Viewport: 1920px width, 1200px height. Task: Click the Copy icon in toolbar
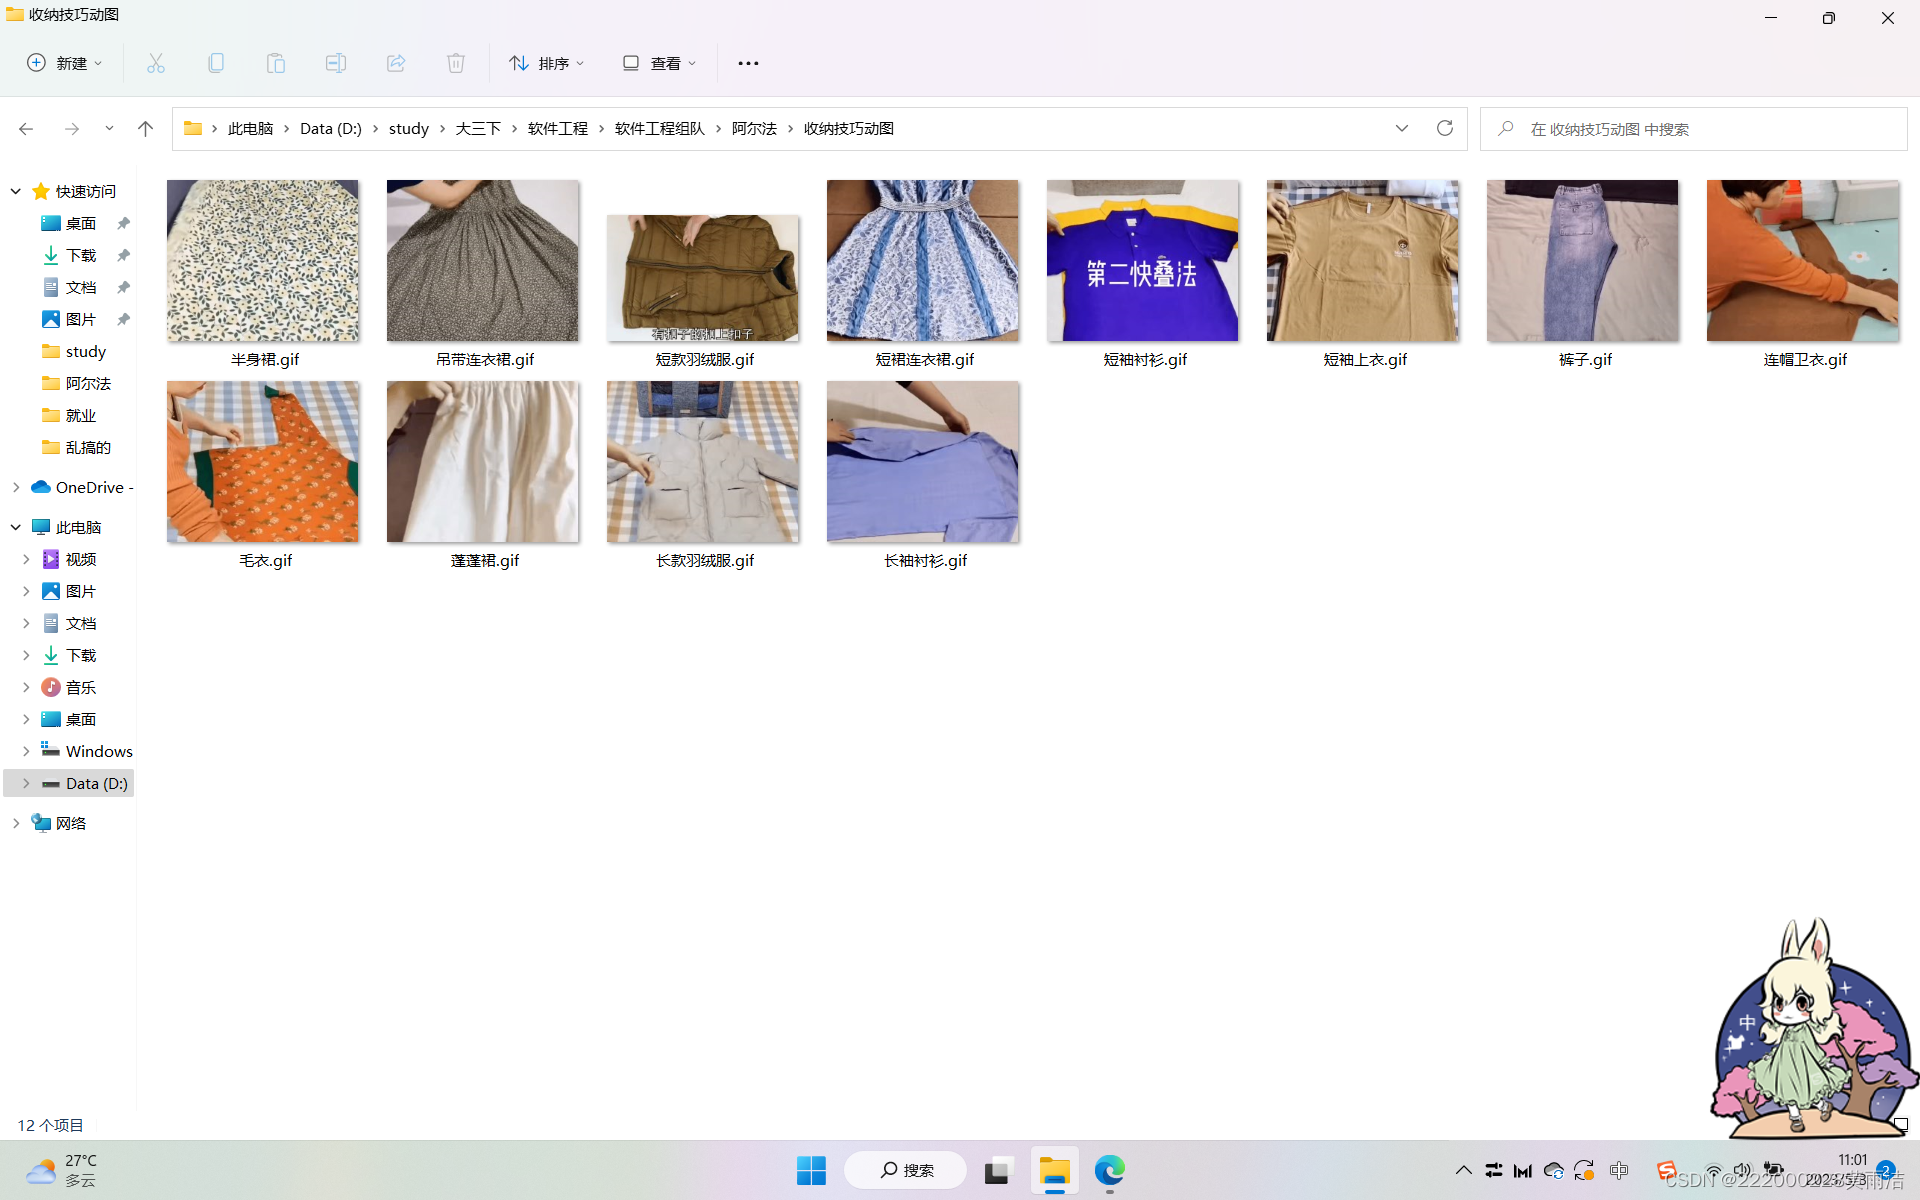pyautogui.click(x=216, y=63)
